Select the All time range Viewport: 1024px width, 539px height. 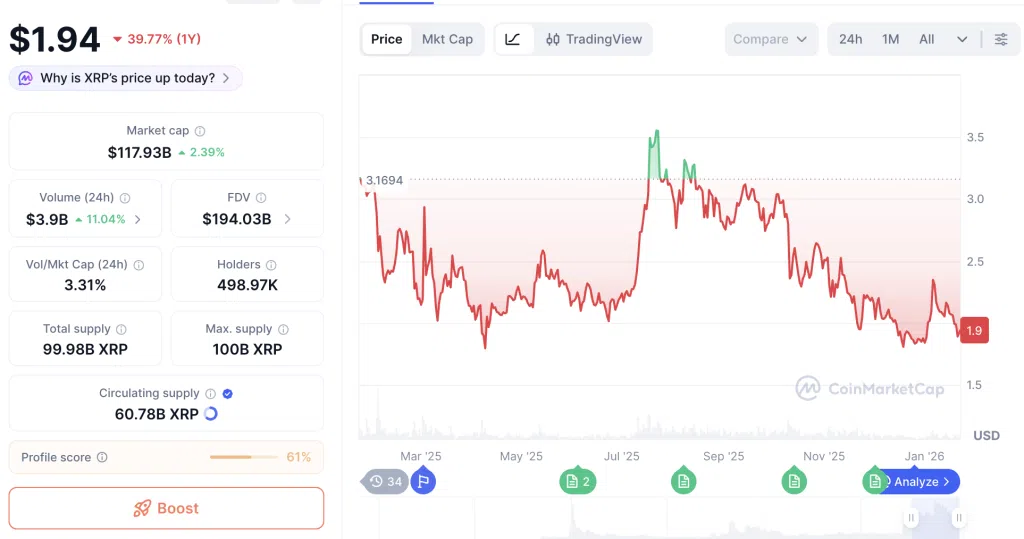[927, 39]
